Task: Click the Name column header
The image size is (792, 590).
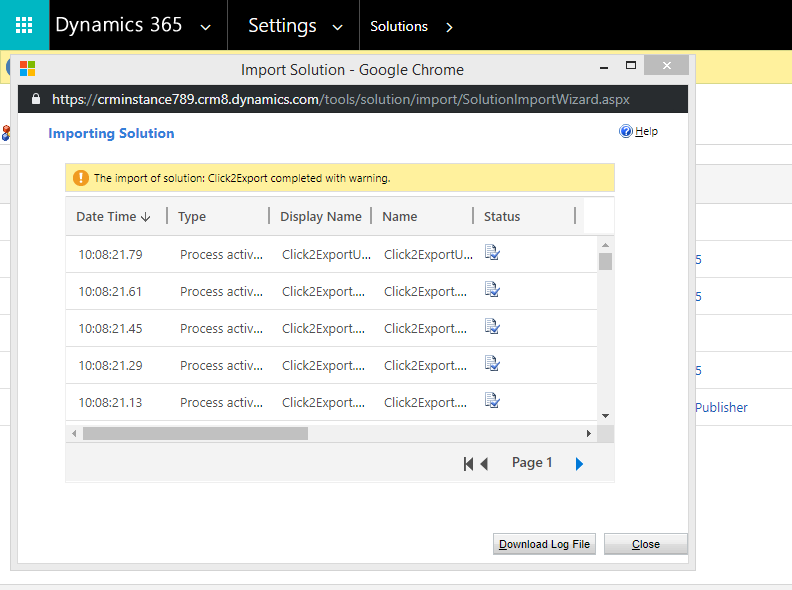Action: (400, 217)
